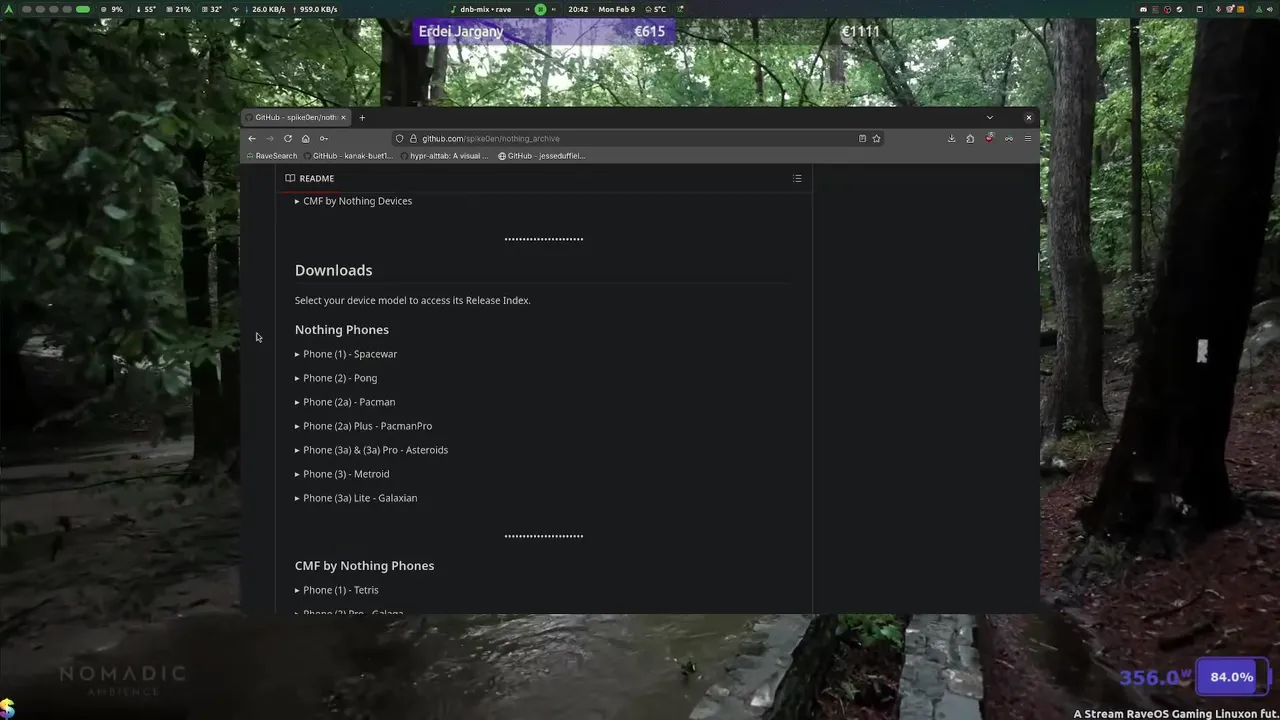Image resolution: width=1280 pixels, height=720 pixels.
Task: Open a new browser tab with plus
Action: (x=362, y=117)
